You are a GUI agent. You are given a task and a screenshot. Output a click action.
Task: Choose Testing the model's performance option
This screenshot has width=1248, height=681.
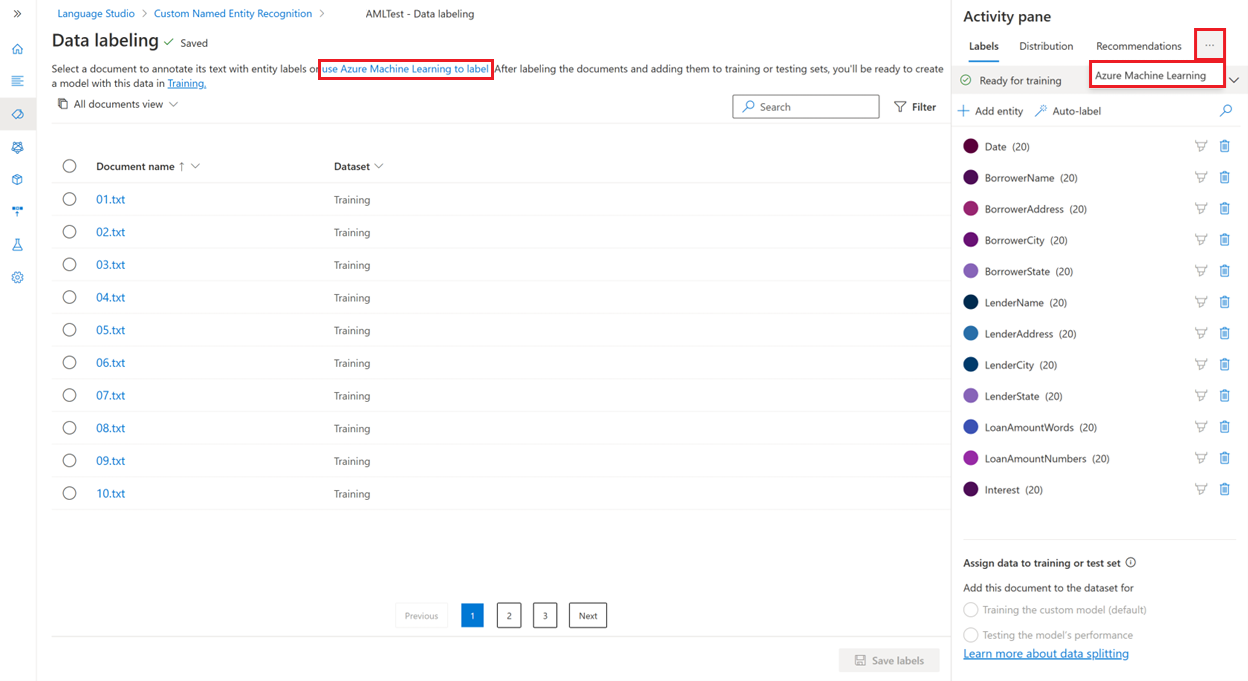[970, 635]
